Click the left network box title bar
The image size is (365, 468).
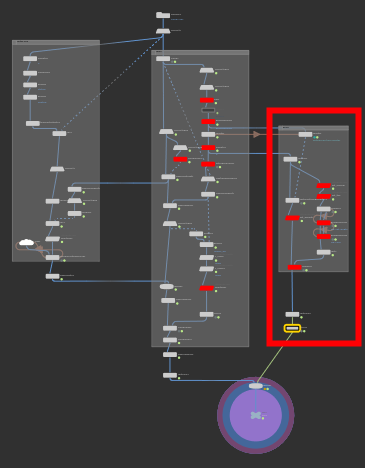point(56,42)
